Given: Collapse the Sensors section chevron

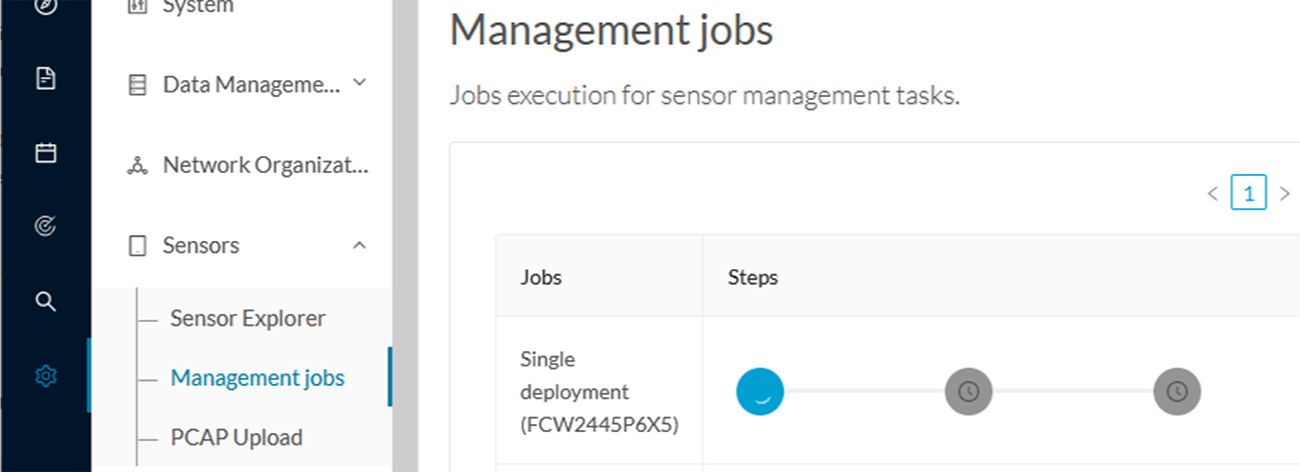Looking at the screenshot, I should click(x=360, y=244).
